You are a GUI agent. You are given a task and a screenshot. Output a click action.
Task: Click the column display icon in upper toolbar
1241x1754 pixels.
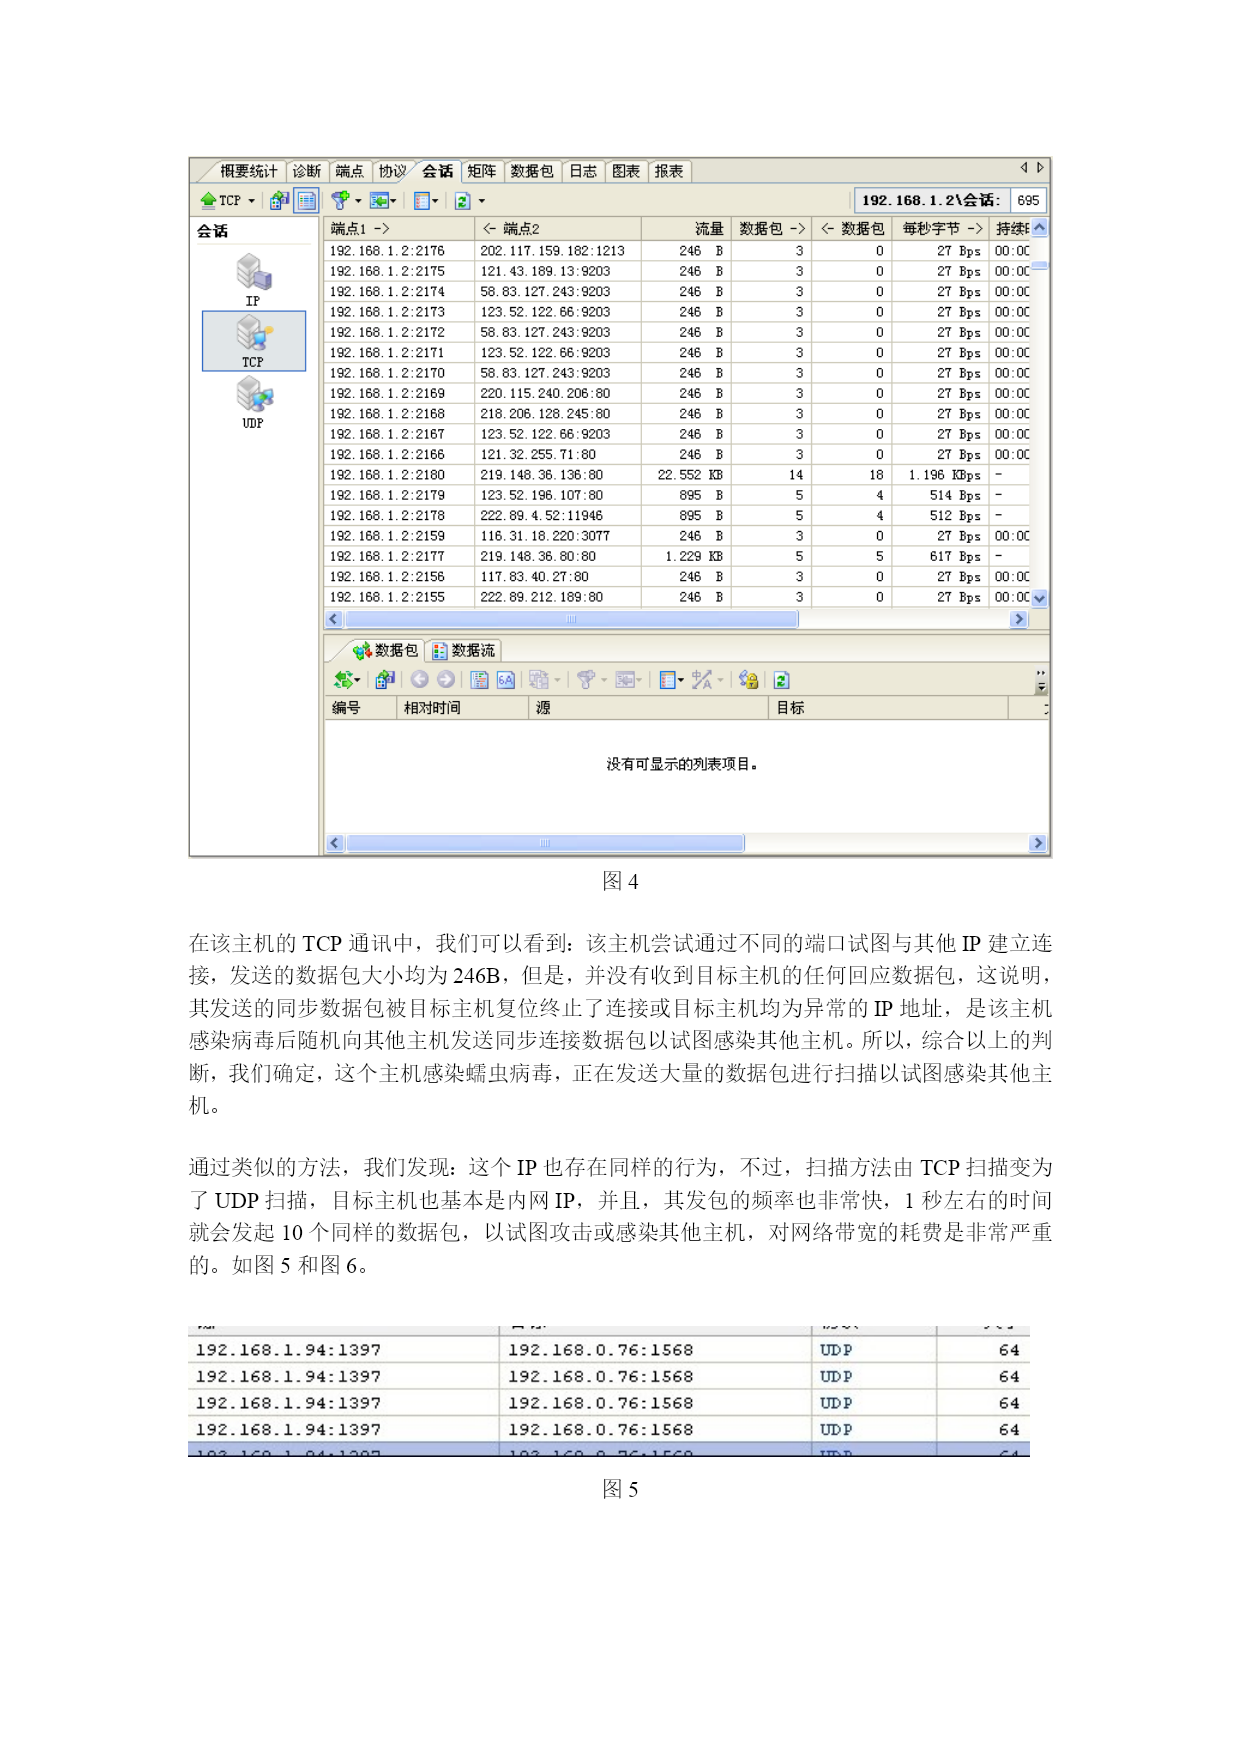coord(422,201)
